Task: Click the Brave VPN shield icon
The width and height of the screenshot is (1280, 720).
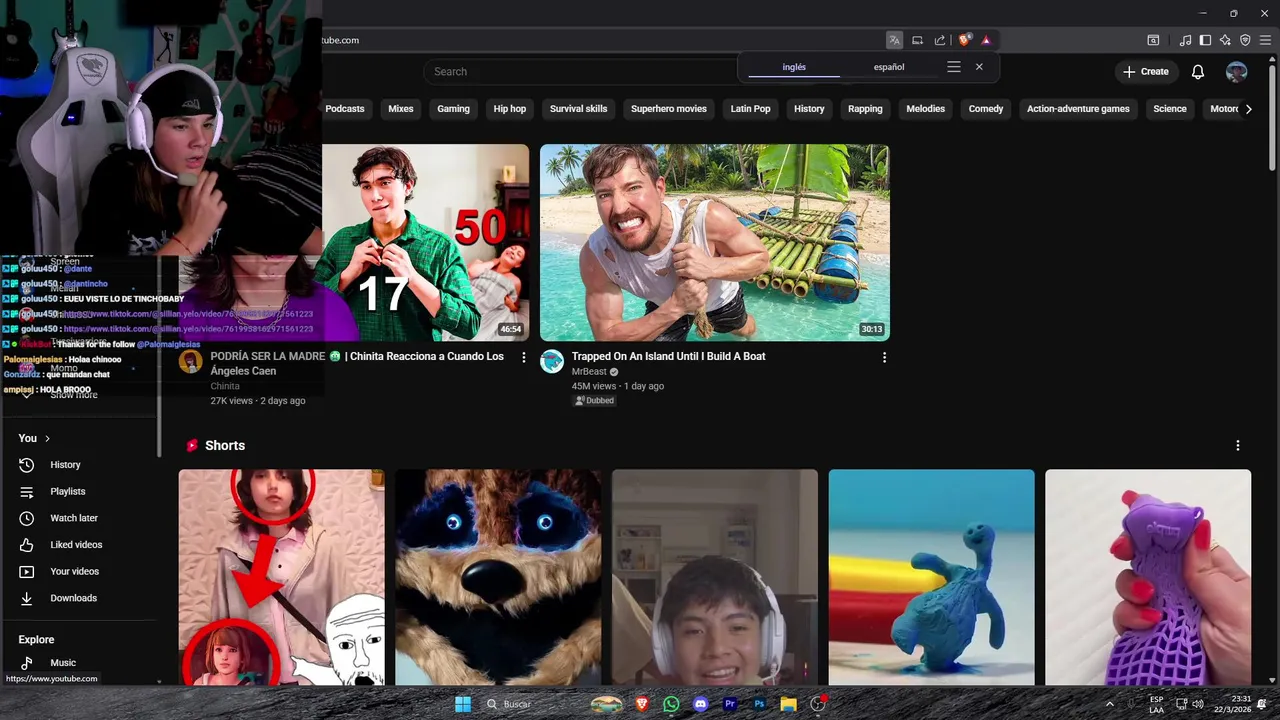Action: [1245, 40]
